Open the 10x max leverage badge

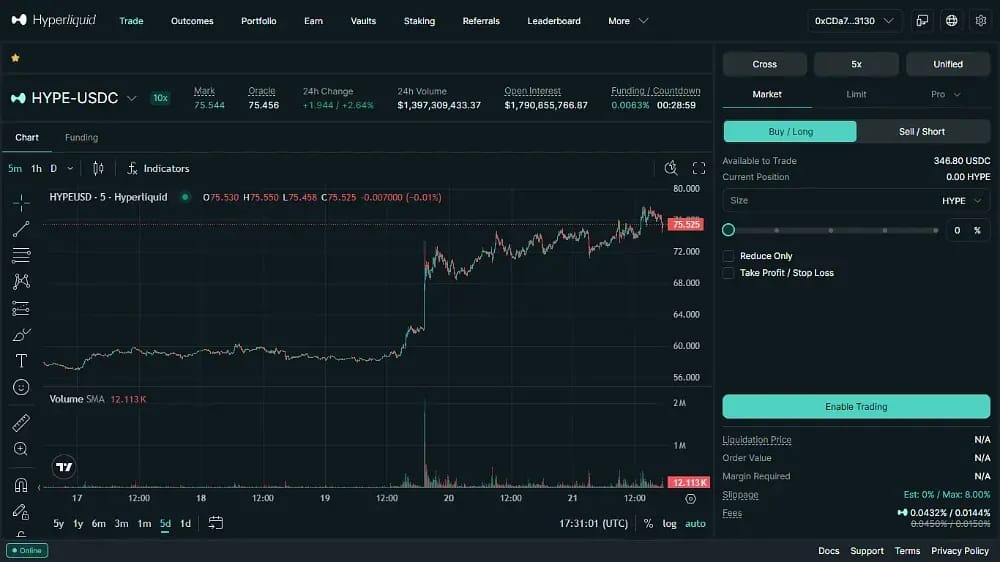160,98
